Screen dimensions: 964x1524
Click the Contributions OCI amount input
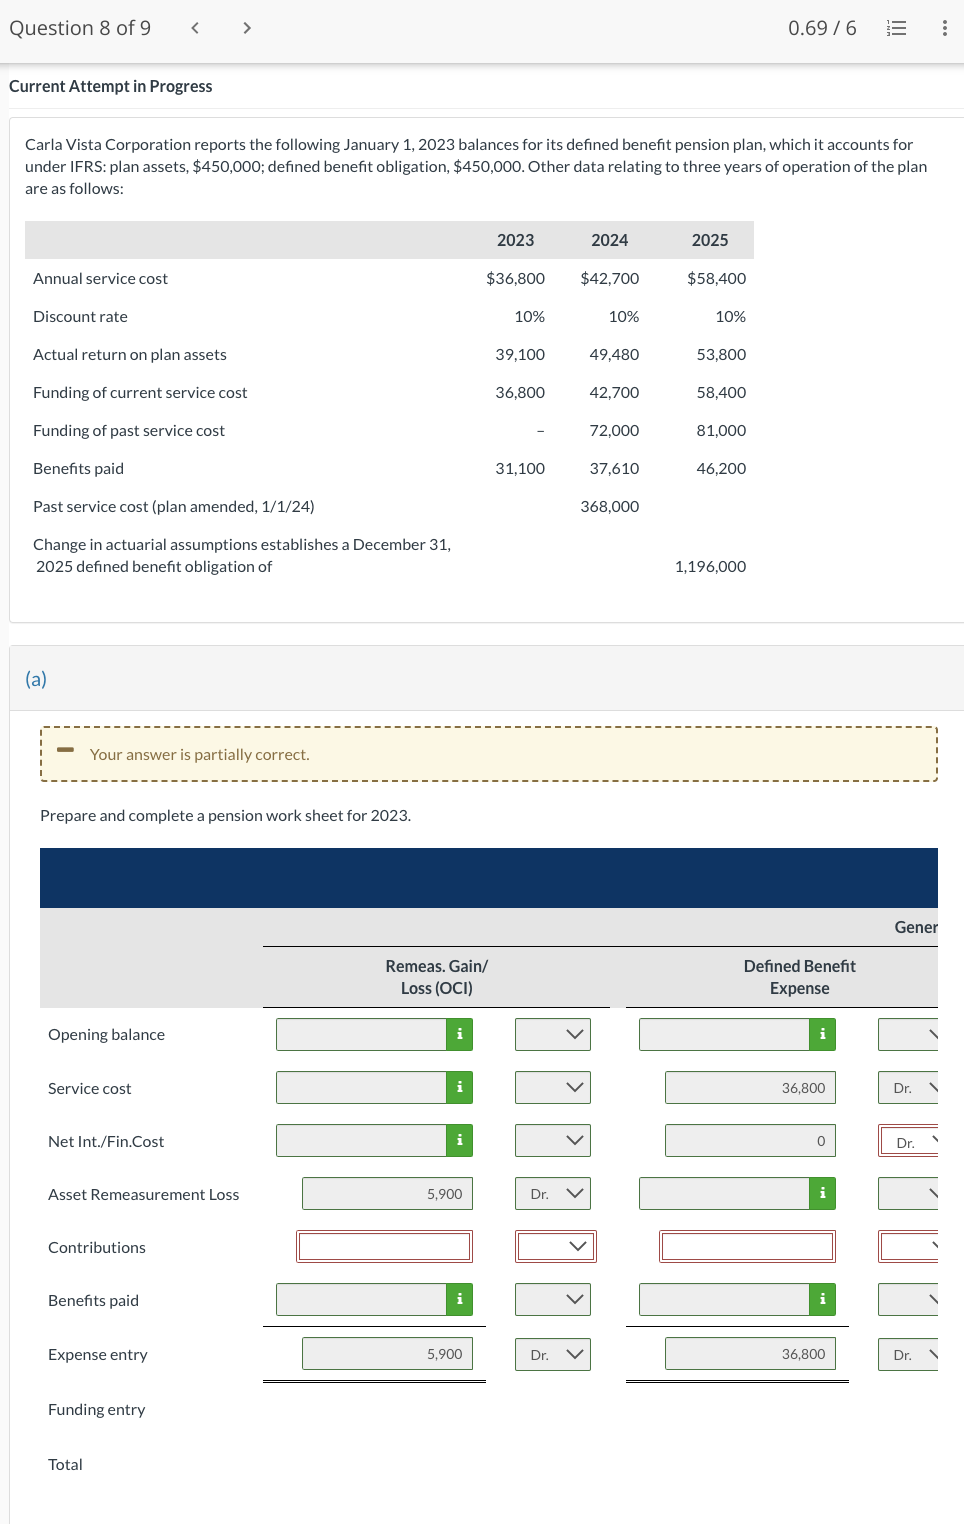(x=383, y=1246)
